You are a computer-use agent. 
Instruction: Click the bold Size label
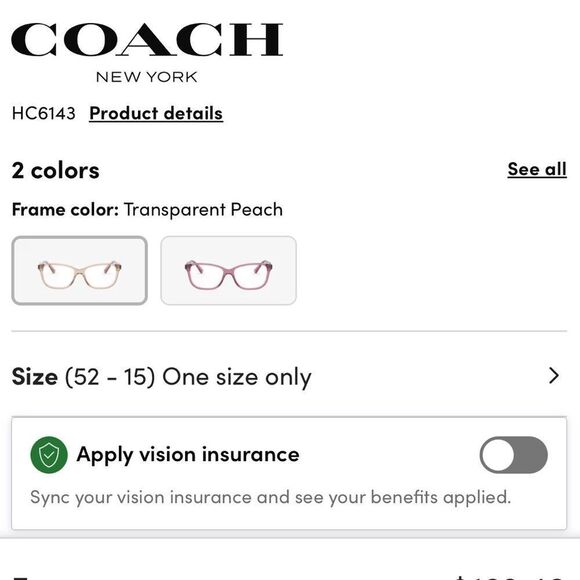34,377
